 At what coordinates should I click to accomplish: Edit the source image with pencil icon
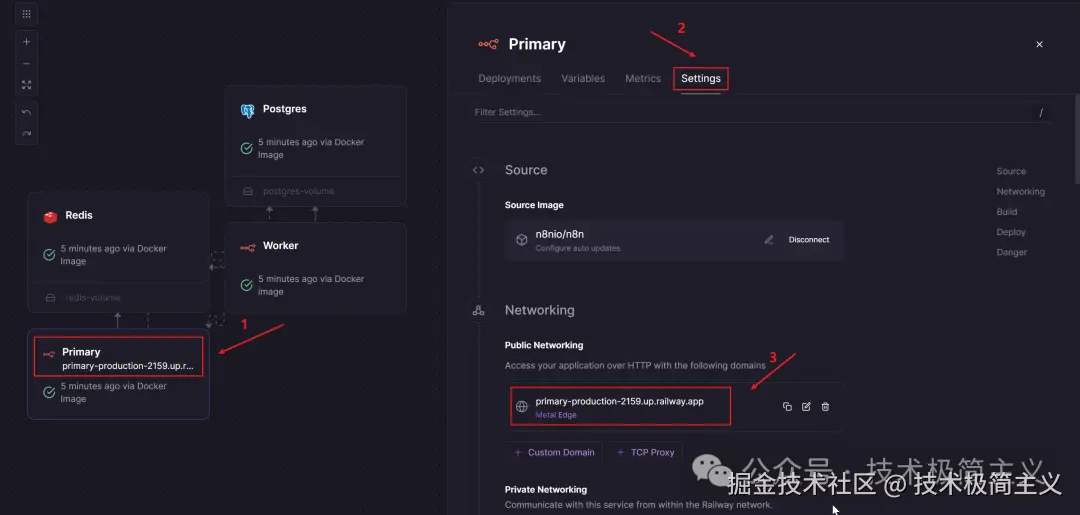coord(769,240)
